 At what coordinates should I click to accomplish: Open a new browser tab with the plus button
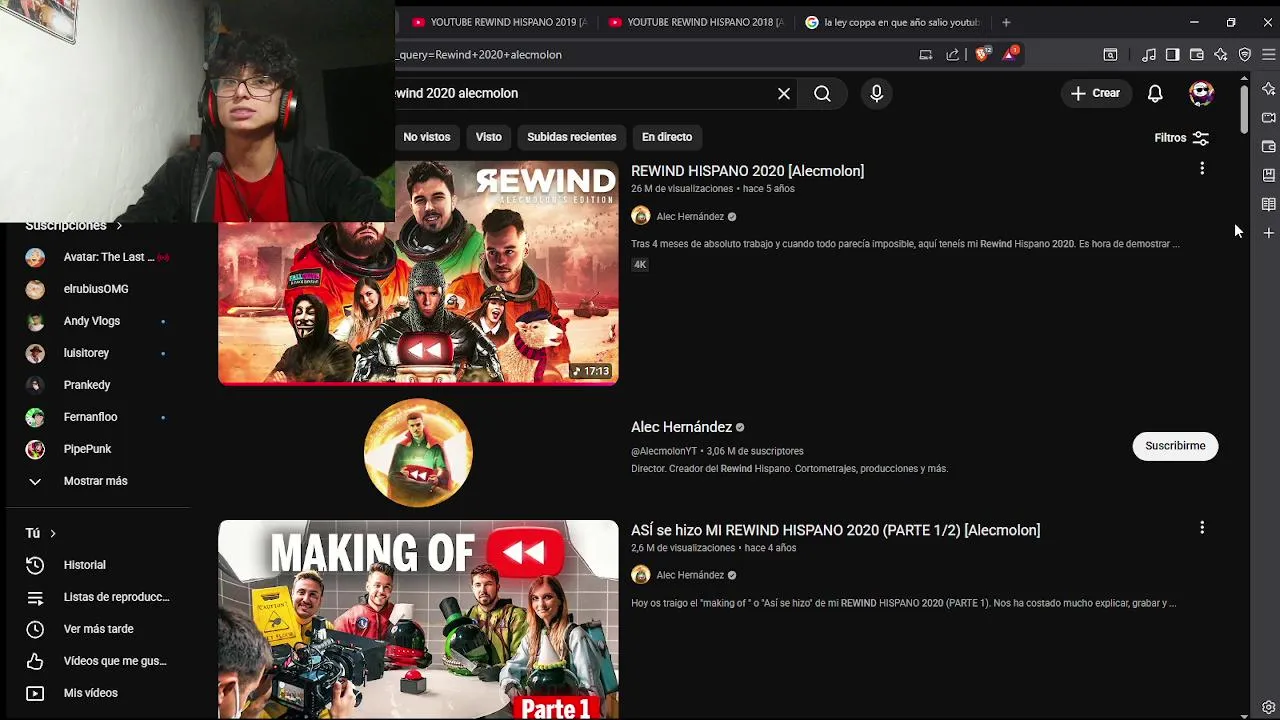[1006, 22]
